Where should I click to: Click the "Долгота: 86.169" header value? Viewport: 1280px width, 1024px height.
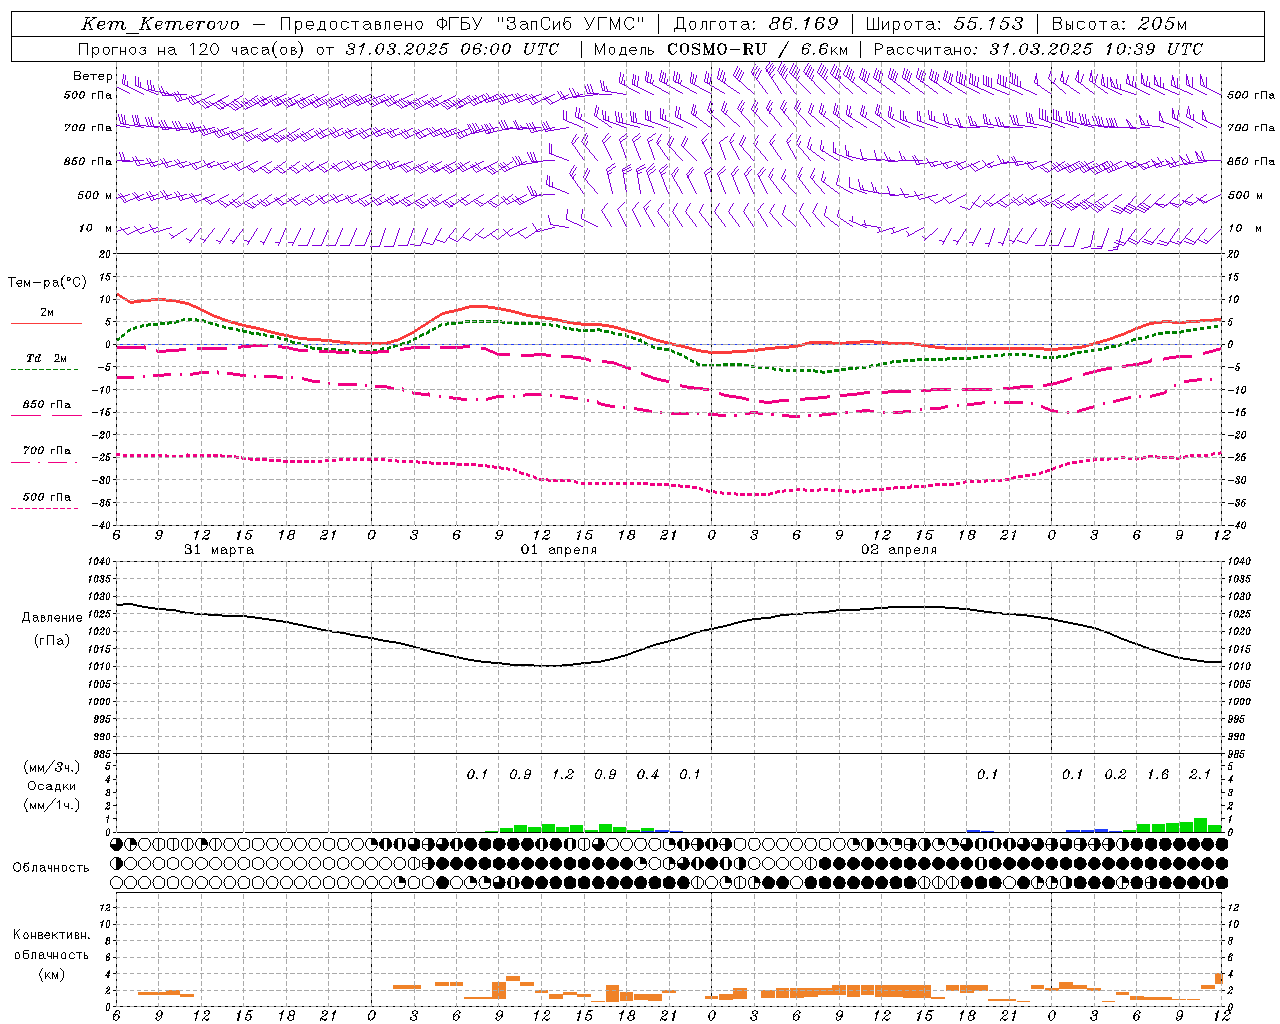(756, 24)
